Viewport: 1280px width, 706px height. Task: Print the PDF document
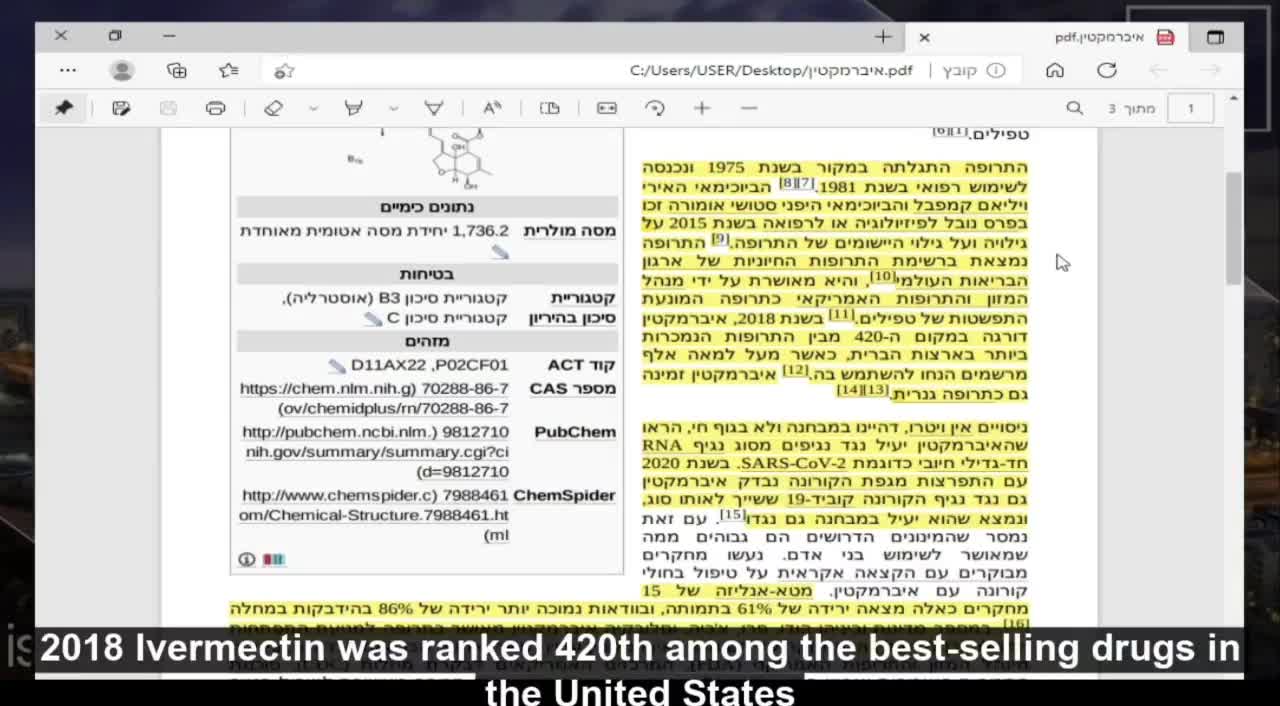215,108
